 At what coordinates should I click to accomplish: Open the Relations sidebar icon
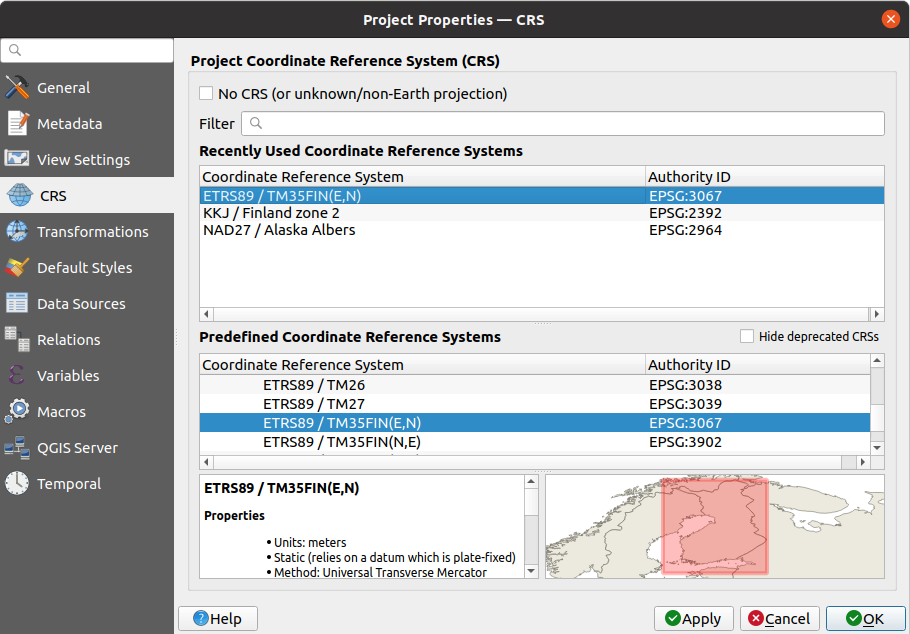(18, 339)
